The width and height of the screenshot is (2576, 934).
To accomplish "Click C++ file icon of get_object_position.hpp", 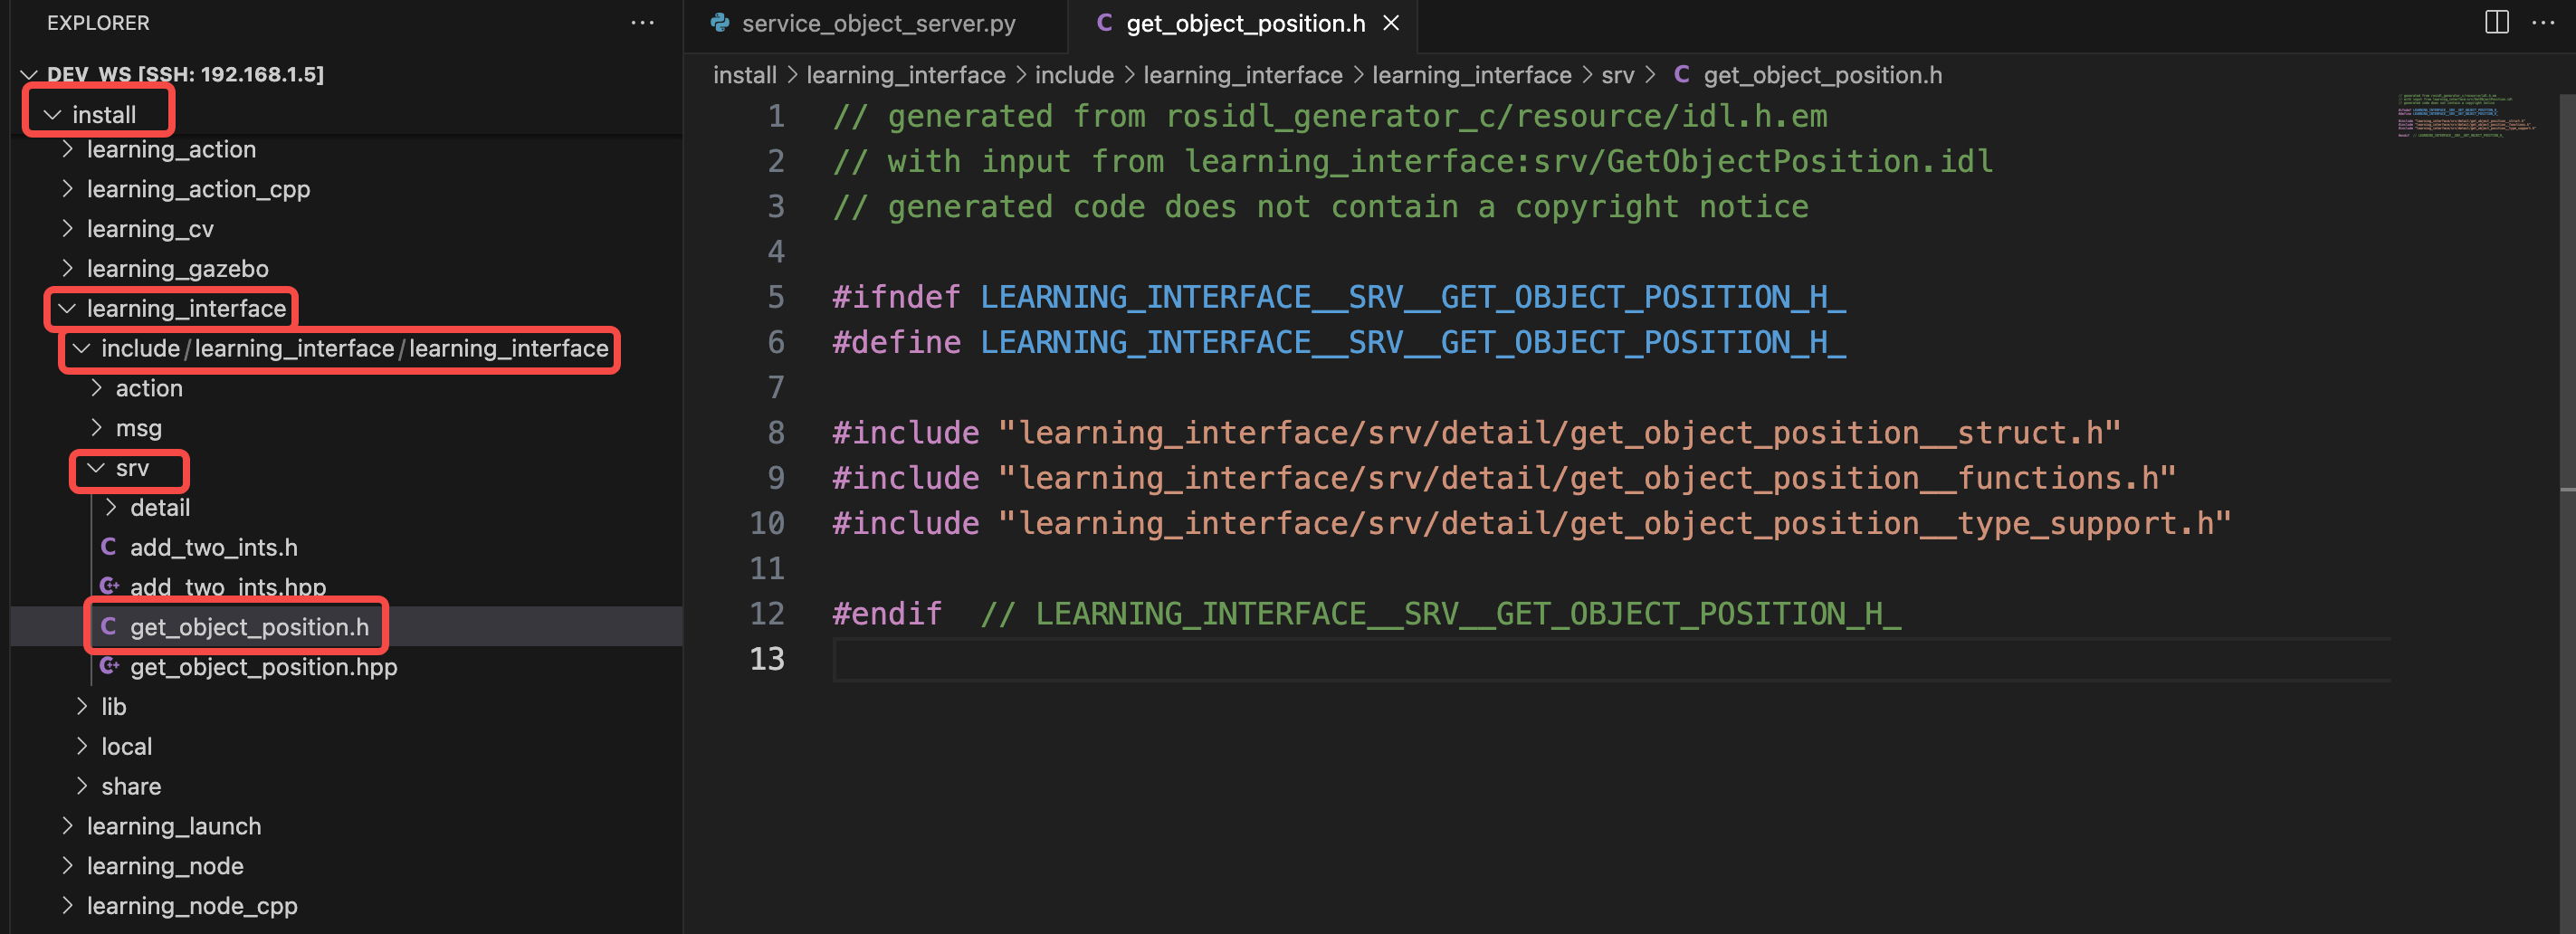I will point(109,667).
